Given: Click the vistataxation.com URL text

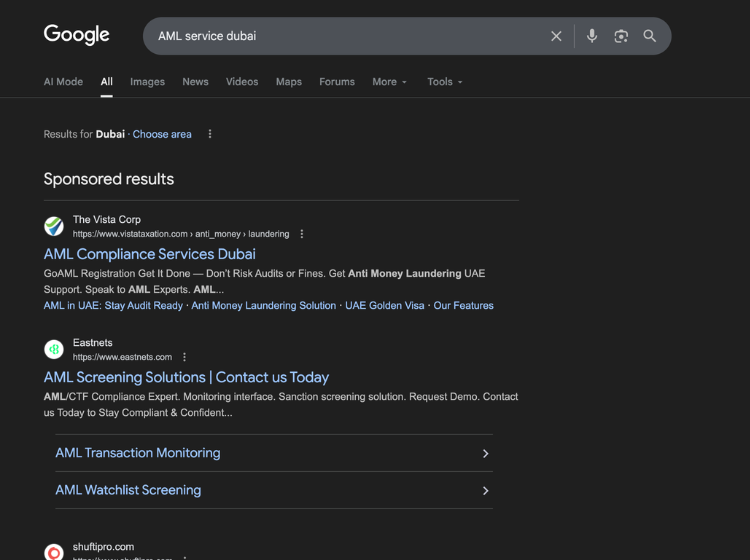Looking at the screenshot, I should coord(181,234).
